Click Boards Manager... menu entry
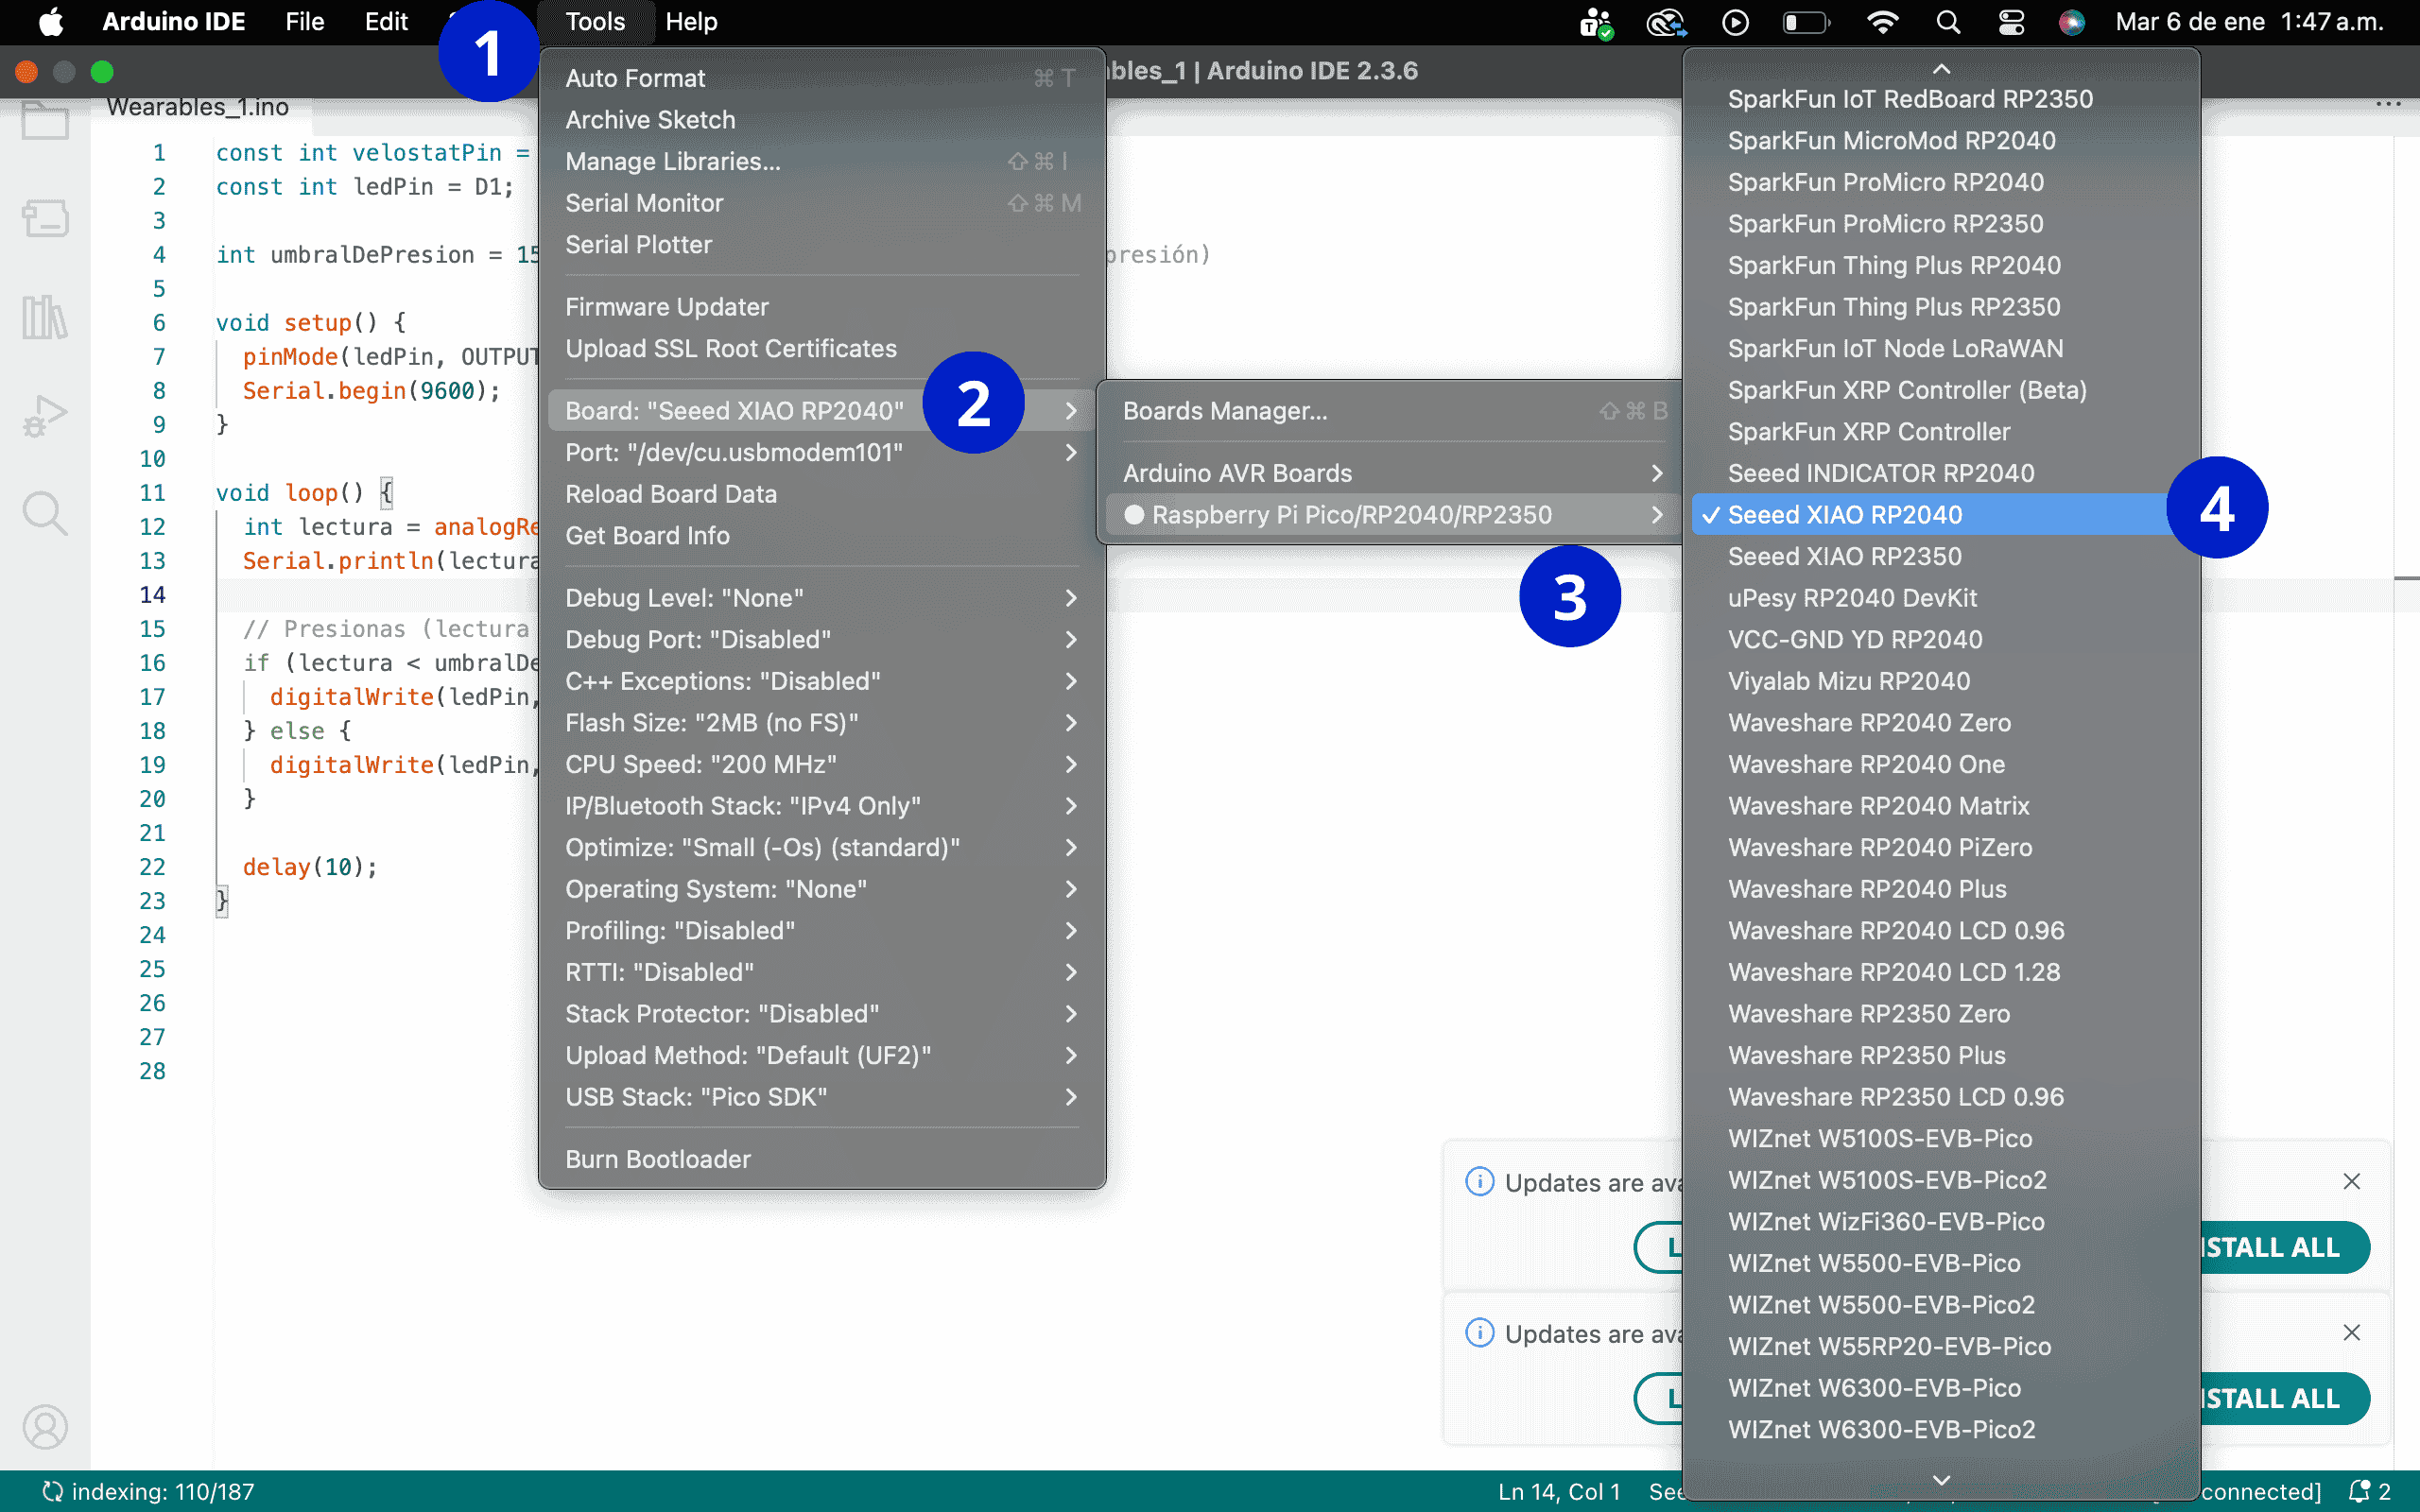Image resolution: width=2420 pixels, height=1512 pixels. click(x=1225, y=411)
